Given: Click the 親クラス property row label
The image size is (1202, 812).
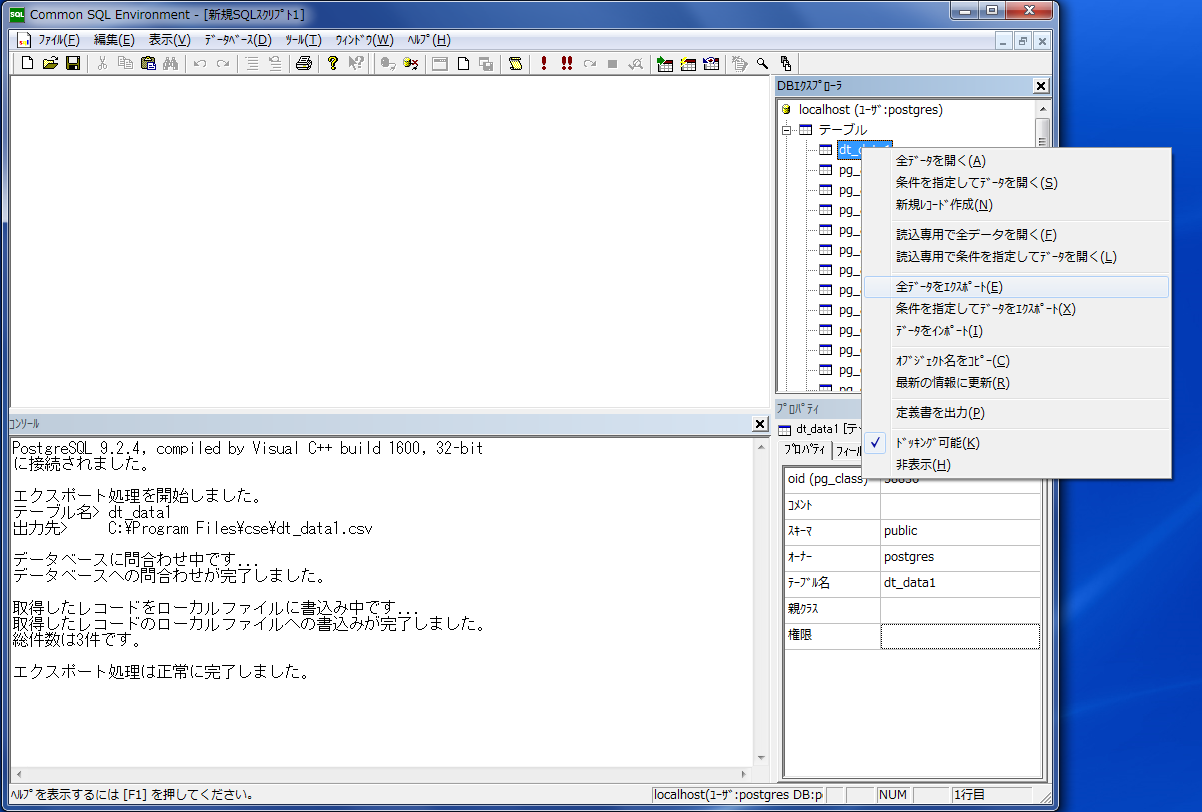Looking at the screenshot, I should point(832,609).
